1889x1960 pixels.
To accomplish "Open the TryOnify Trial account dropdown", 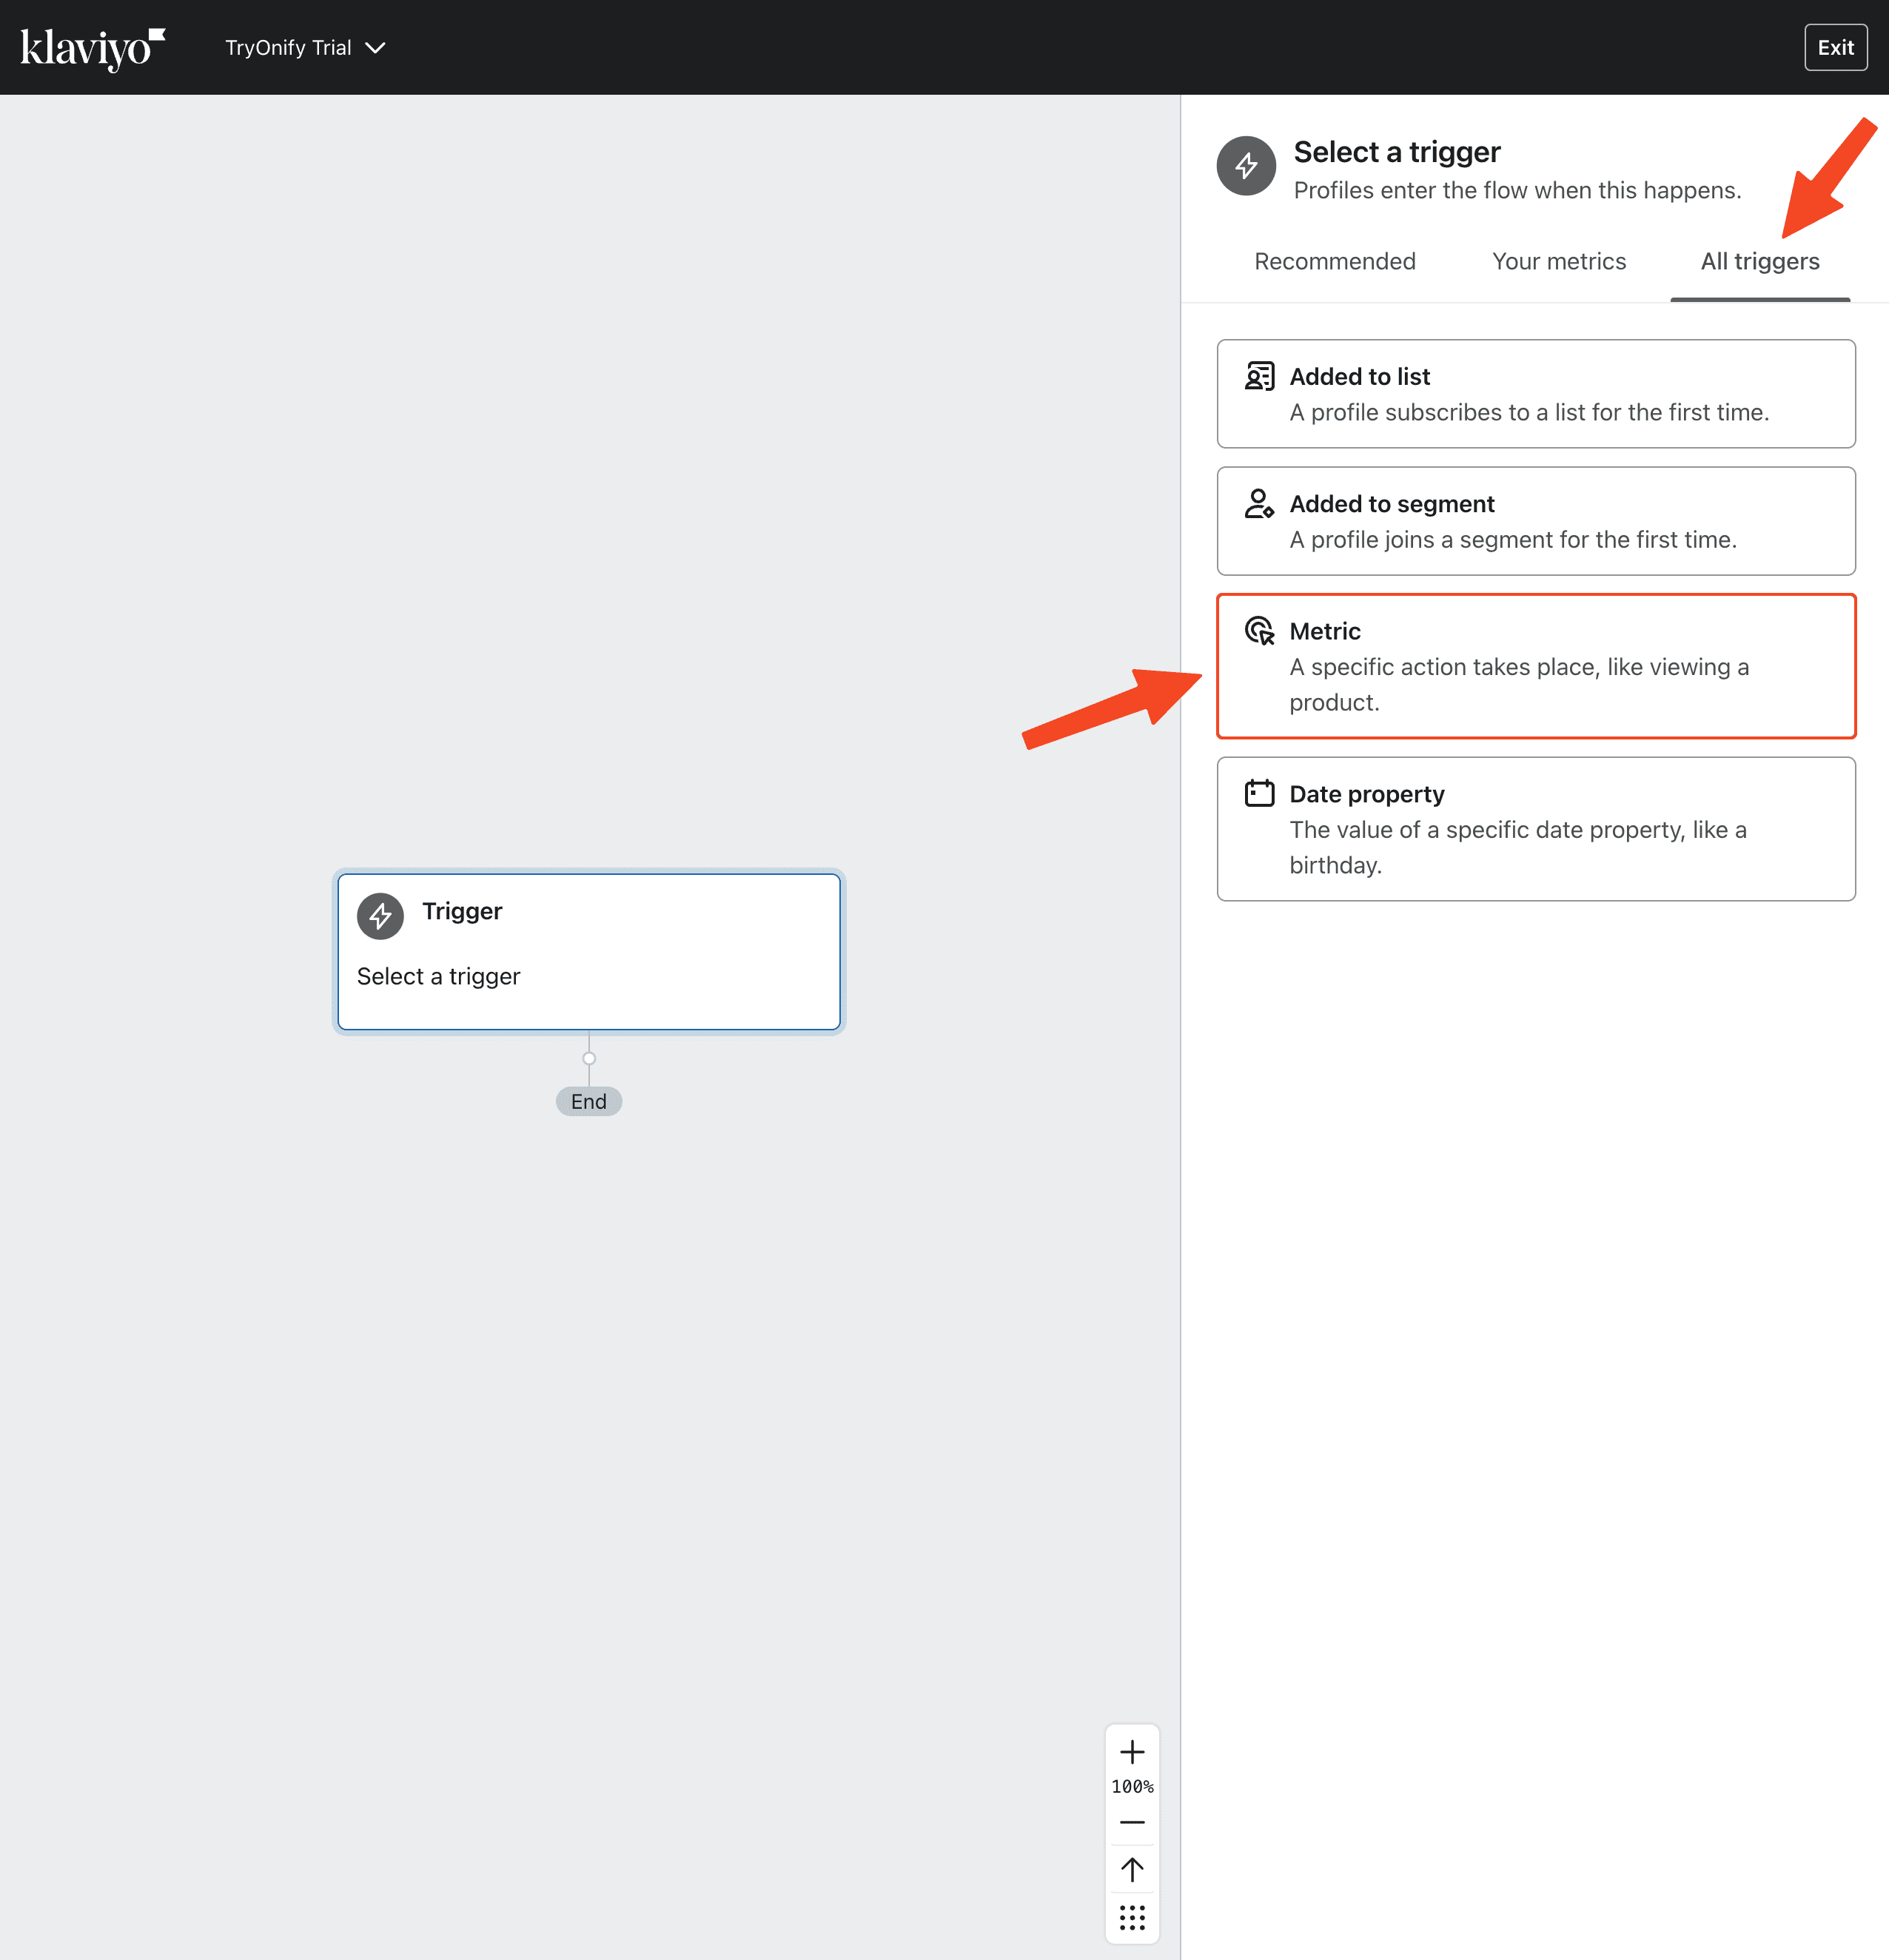I will pyautogui.click(x=305, y=48).
